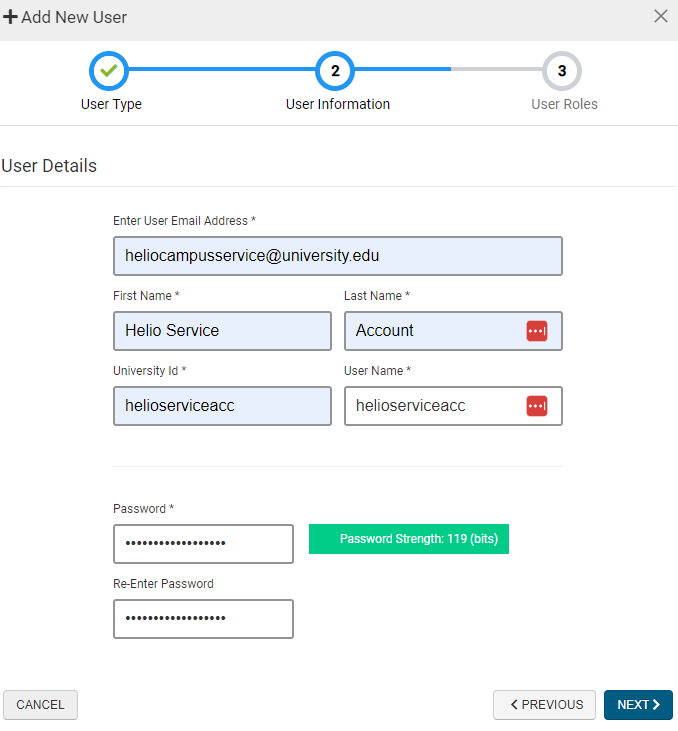The image size is (678, 731).
Task: Click the Password field
Action: pos(203,544)
